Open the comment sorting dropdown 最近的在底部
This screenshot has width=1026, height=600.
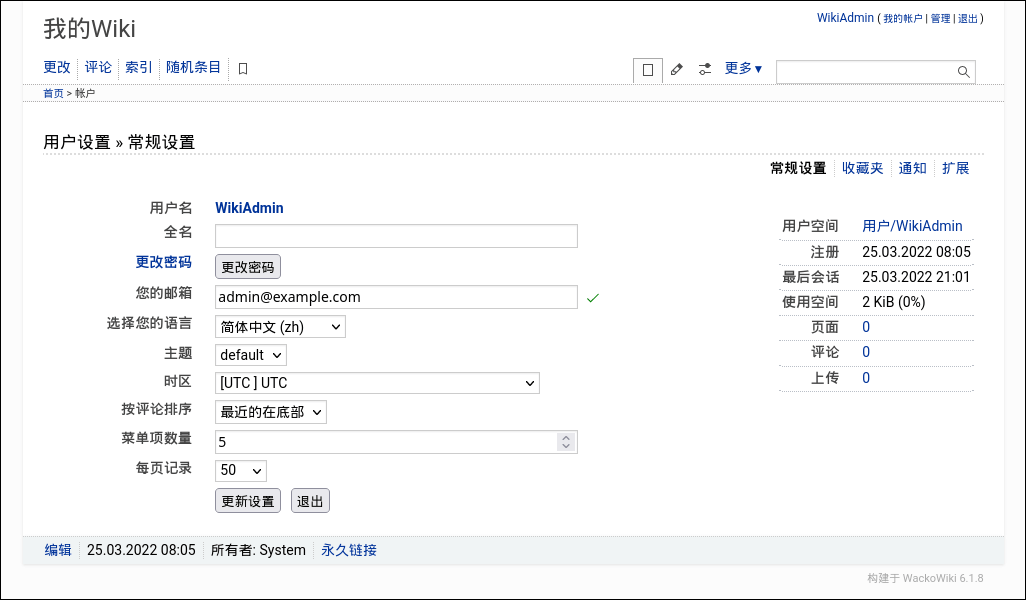click(270, 411)
